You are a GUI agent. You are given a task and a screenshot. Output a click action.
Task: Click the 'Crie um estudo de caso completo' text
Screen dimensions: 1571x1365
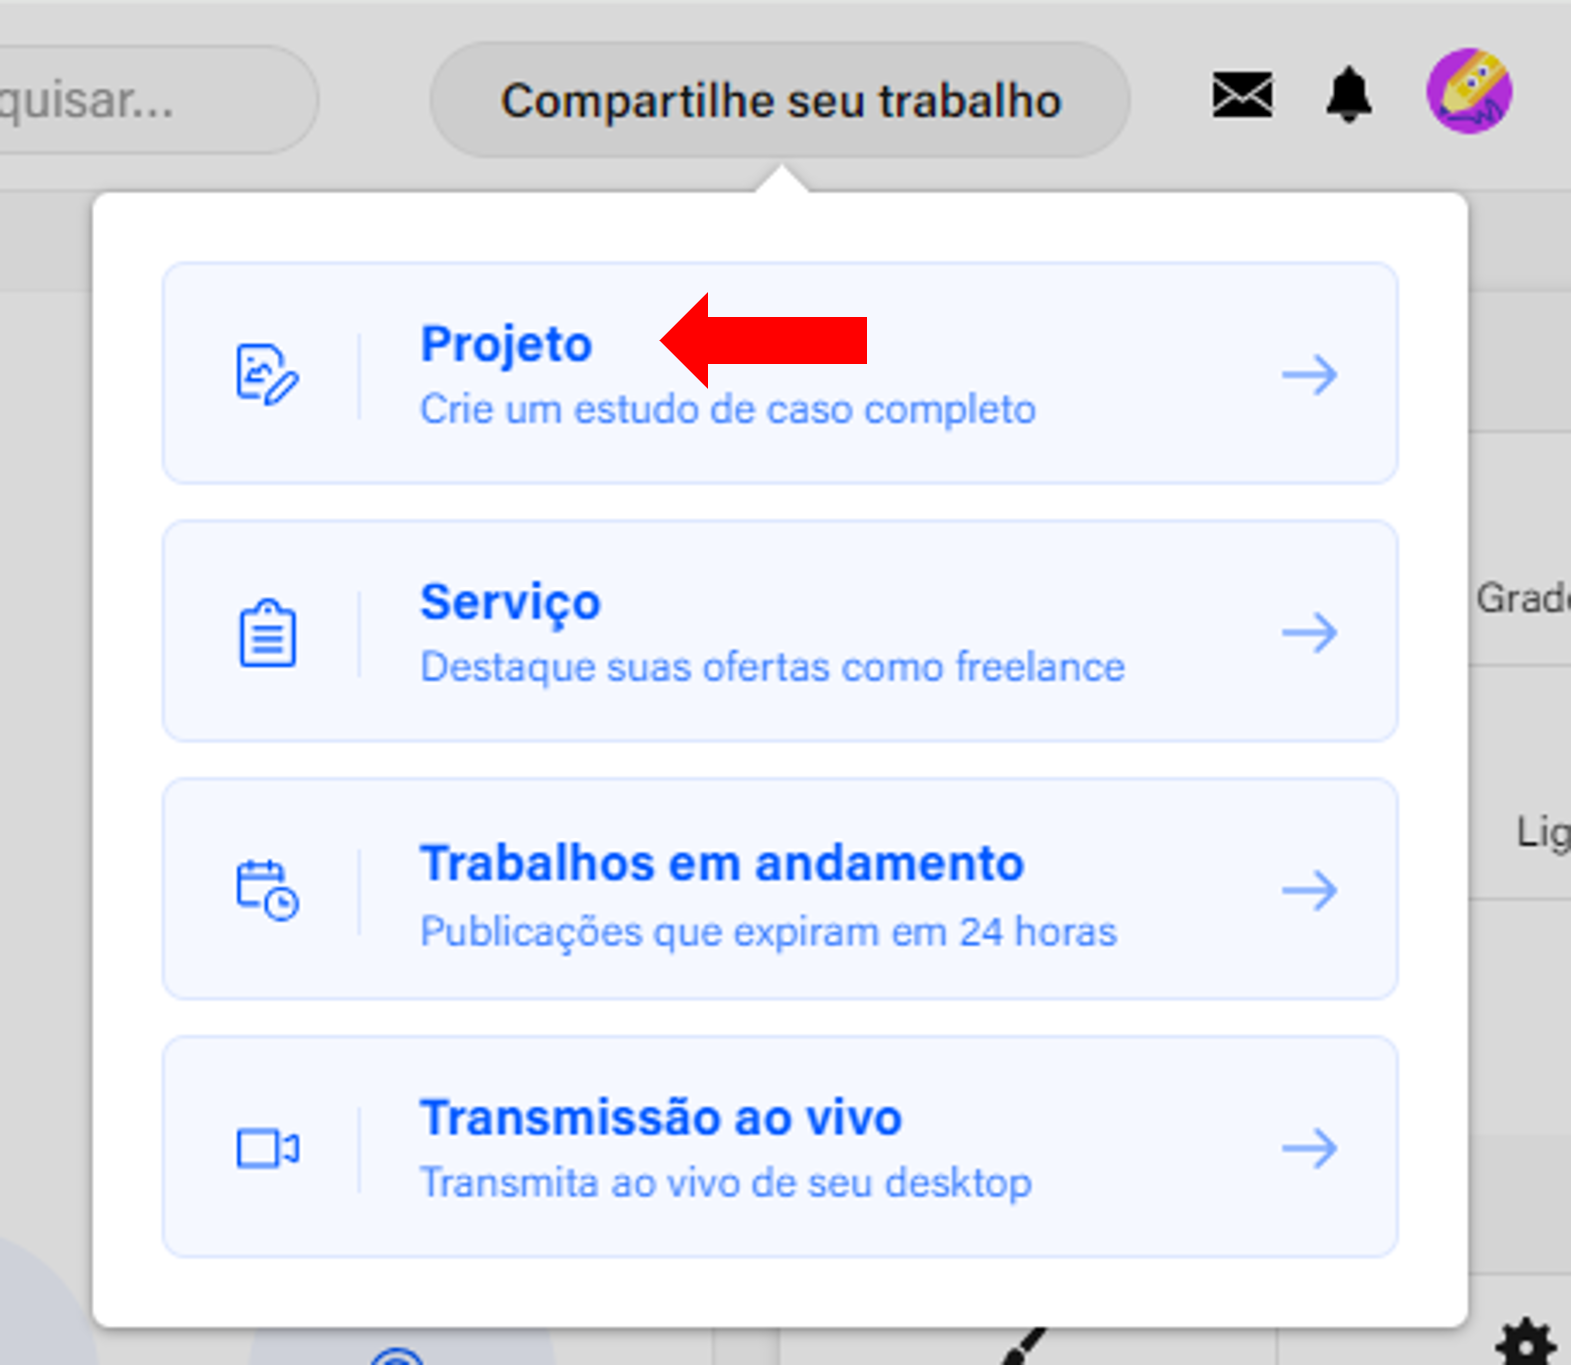pos(727,410)
